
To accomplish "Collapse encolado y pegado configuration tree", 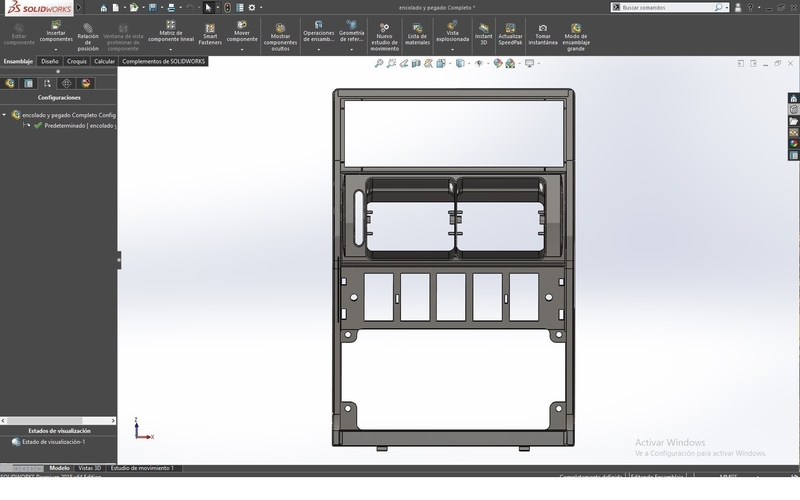I will coord(5,115).
